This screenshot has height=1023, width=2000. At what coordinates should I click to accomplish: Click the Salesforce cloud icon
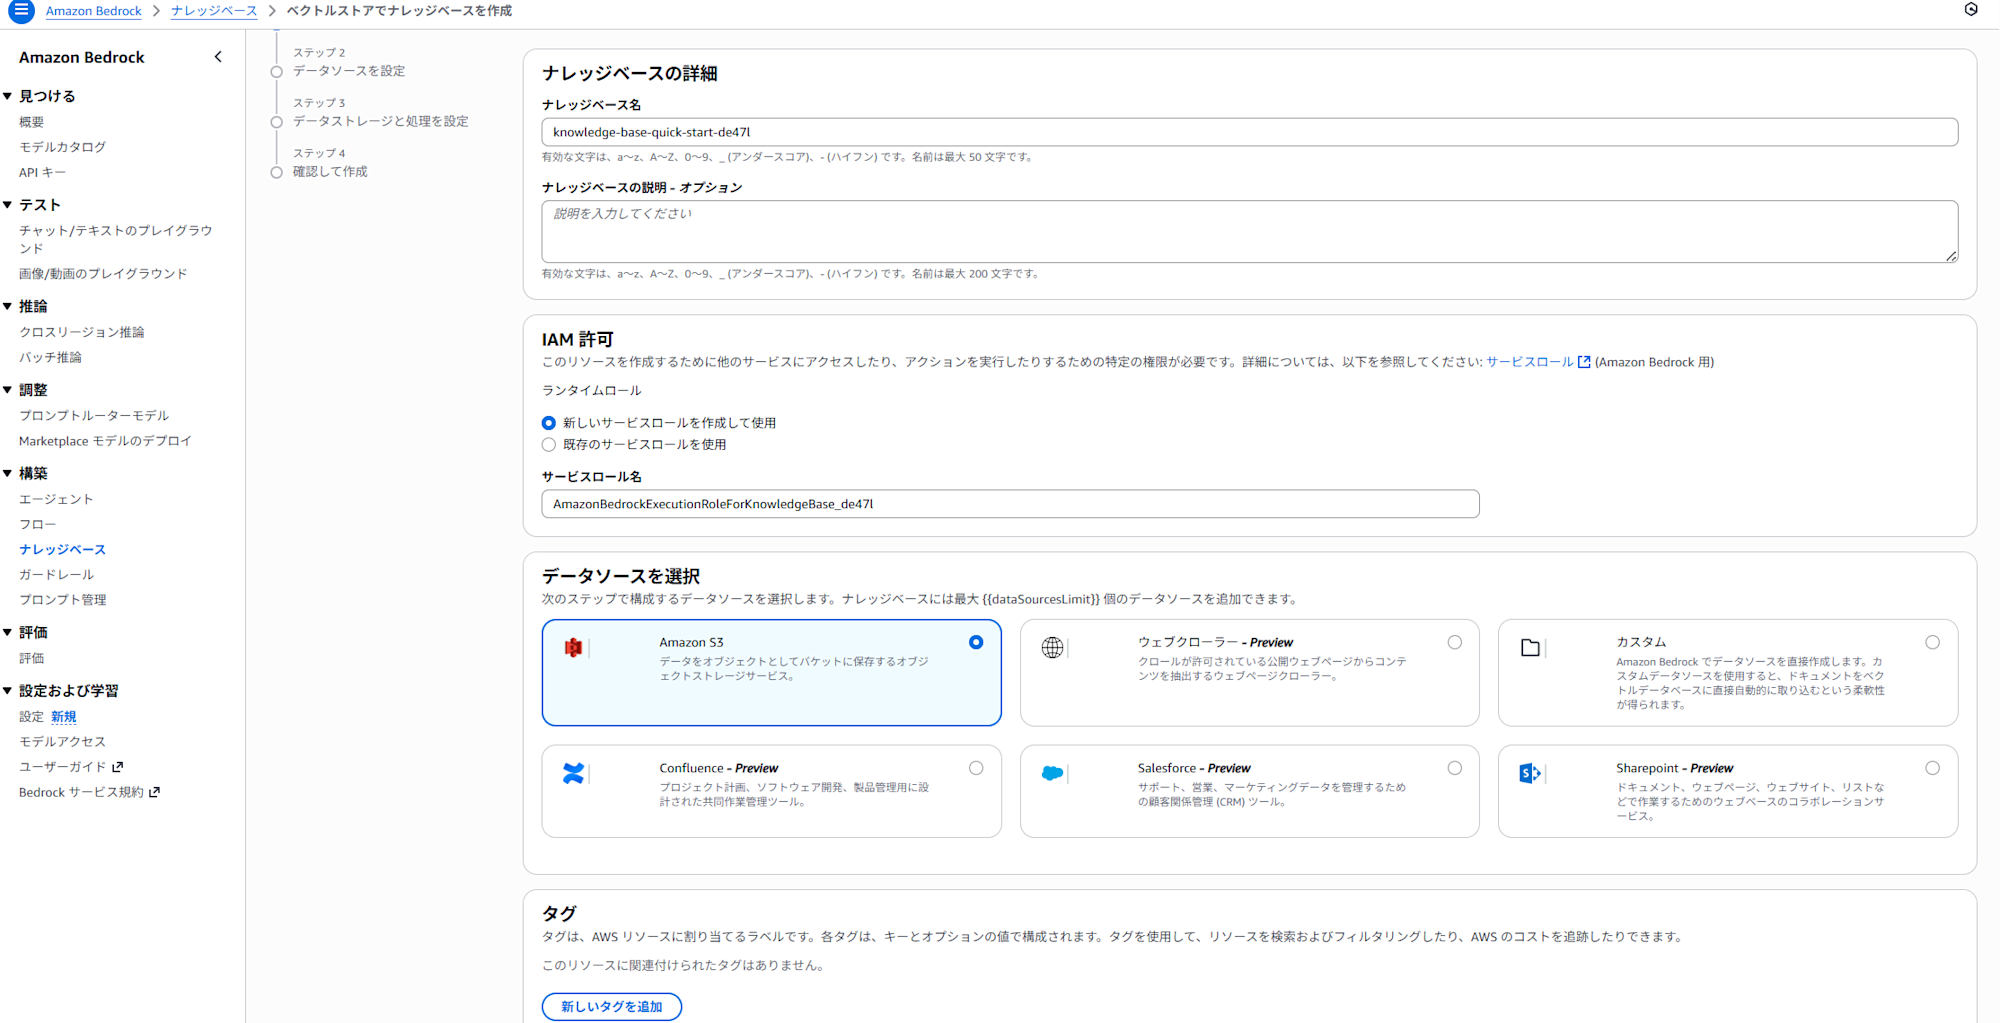(x=1051, y=773)
